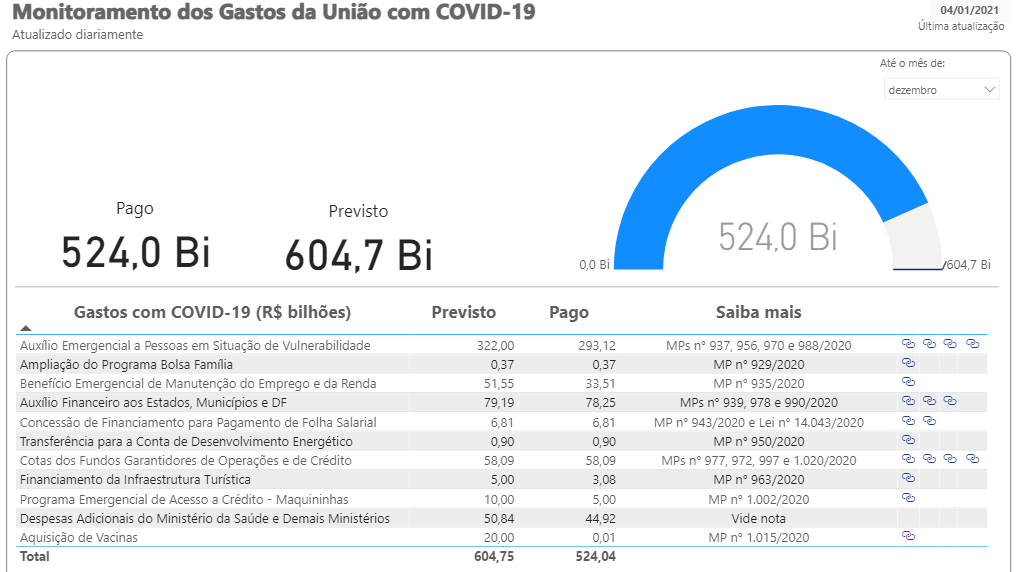Select 'Concessão de Financiamento para Pagamento de Folha Salarial'
The height and width of the screenshot is (572, 1028).
point(198,422)
